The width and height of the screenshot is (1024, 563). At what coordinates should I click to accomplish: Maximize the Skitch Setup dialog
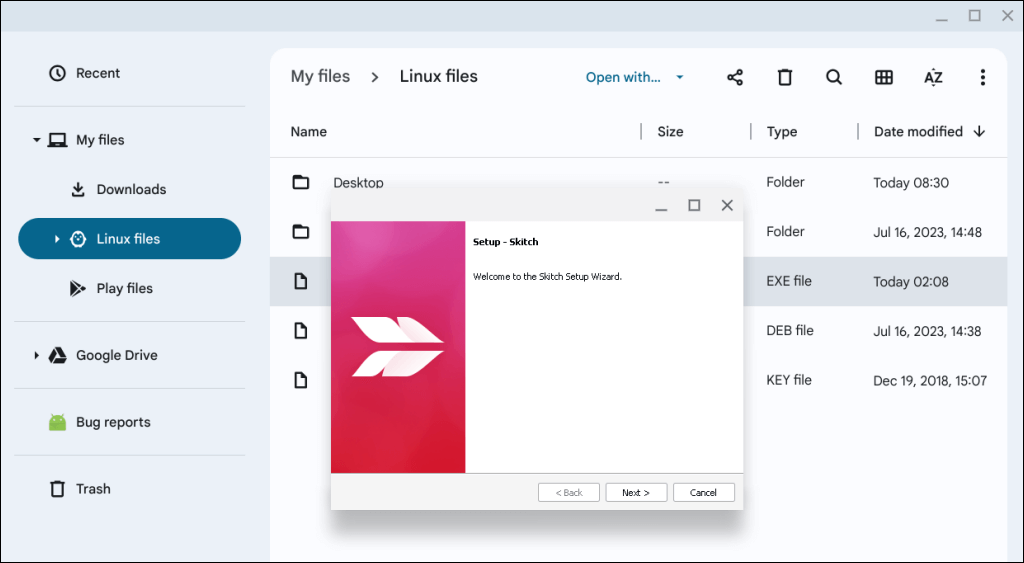pos(694,205)
